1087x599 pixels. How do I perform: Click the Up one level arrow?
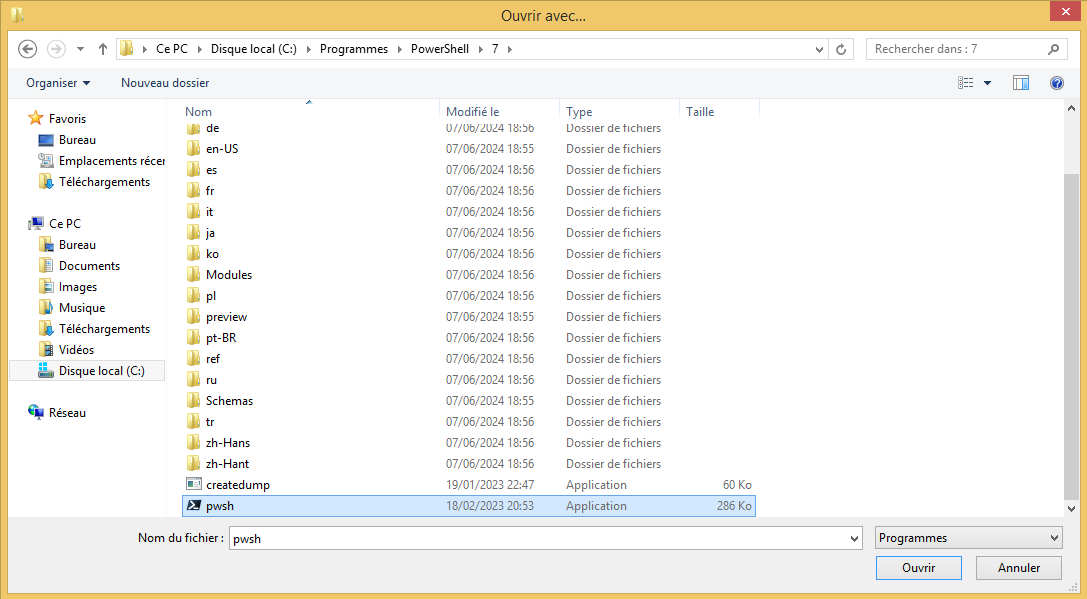tap(102, 49)
